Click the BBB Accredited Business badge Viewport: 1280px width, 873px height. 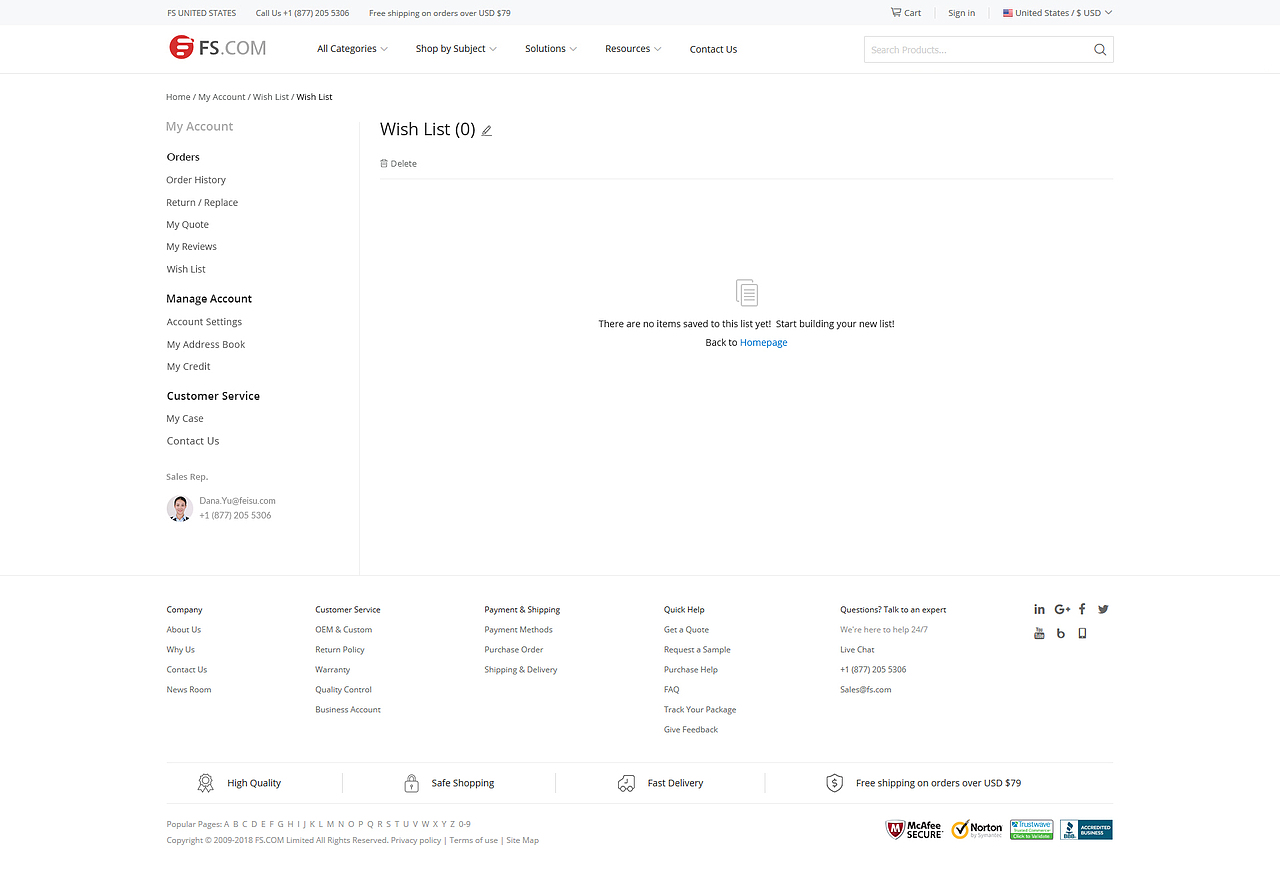pos(1086,830)
